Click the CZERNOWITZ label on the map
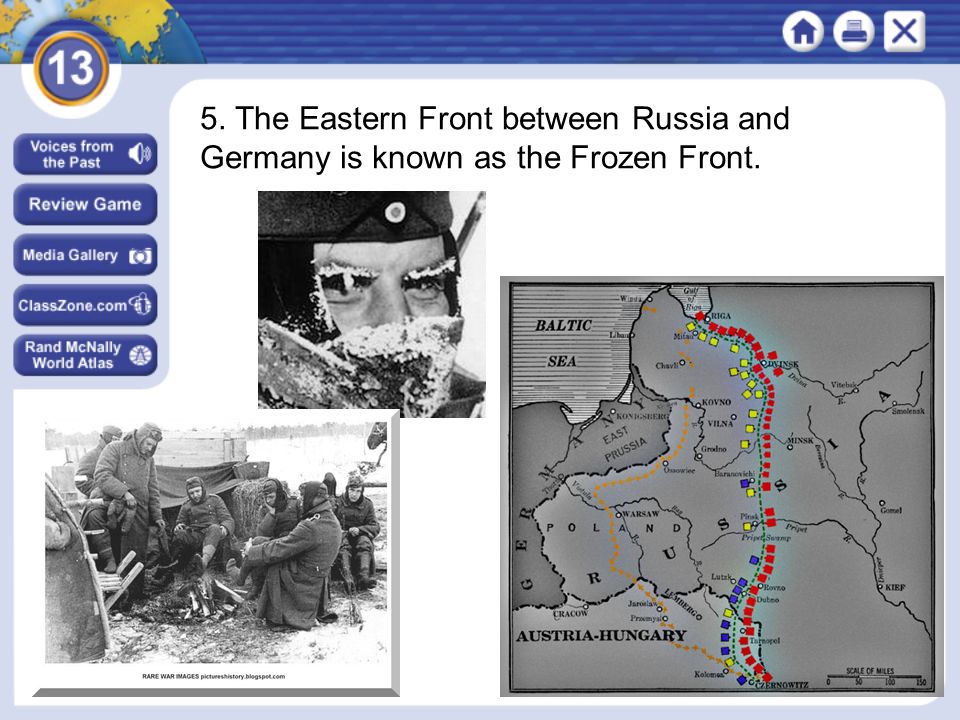This screenshot has height=720, width=960. (782, 685)
